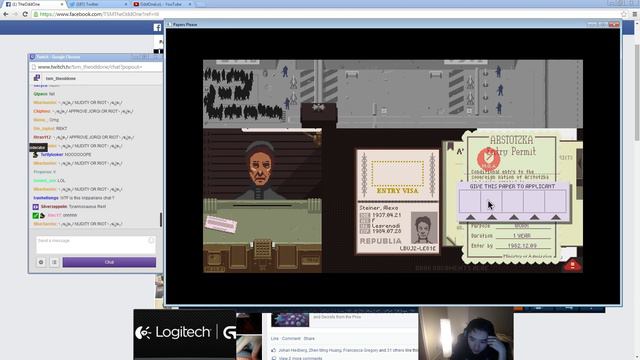This screenshot has width=640, height=360.
Task: Click the intercom speaker grille on the desk
Action: [x=262, y=249]
